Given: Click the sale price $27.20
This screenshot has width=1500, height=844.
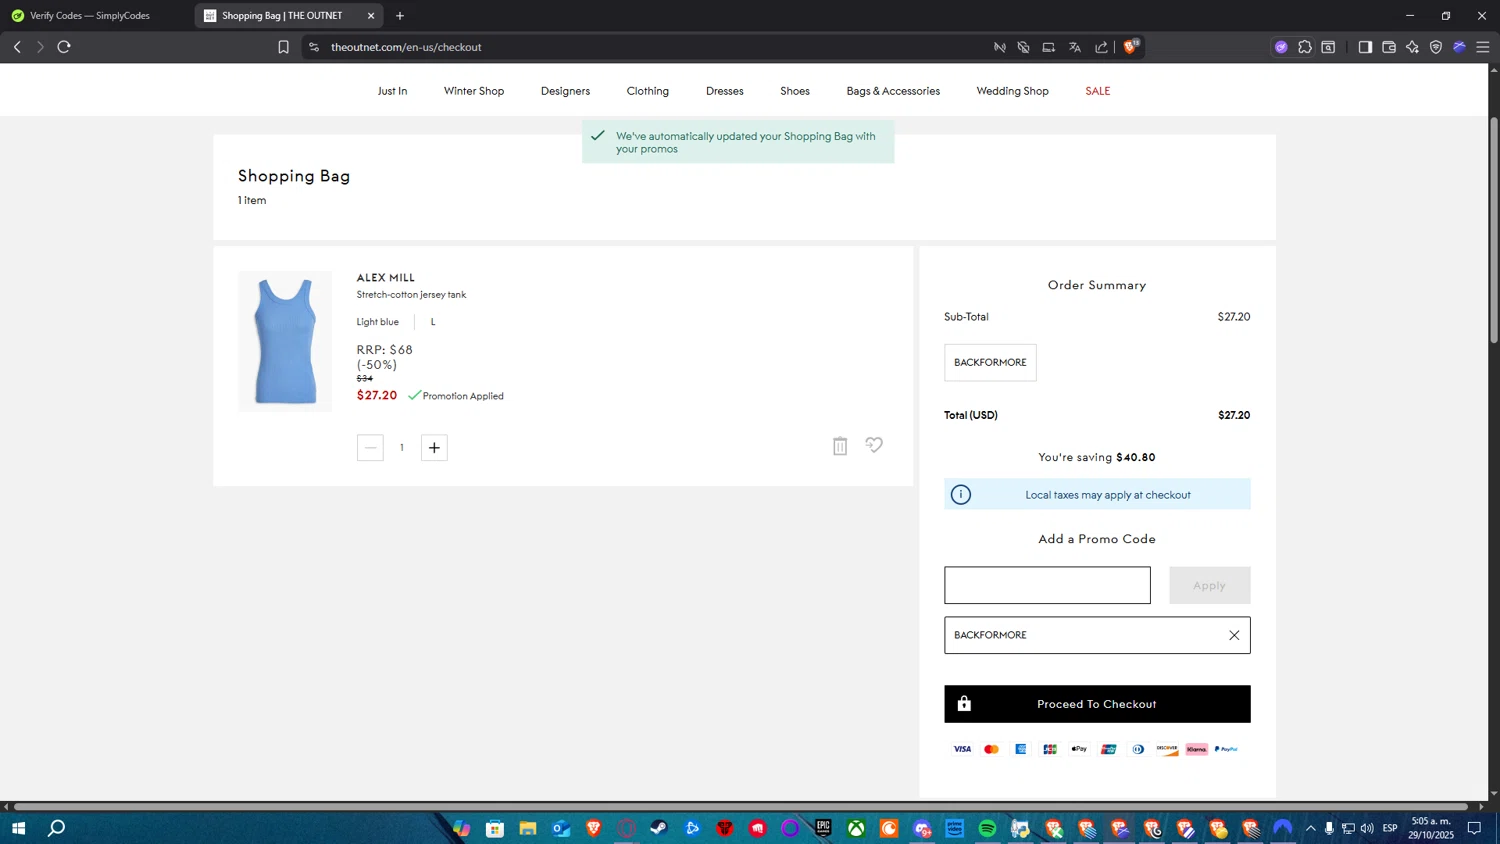Looking at the screenshot, I should pyautogui.click(x=377, y=396).
